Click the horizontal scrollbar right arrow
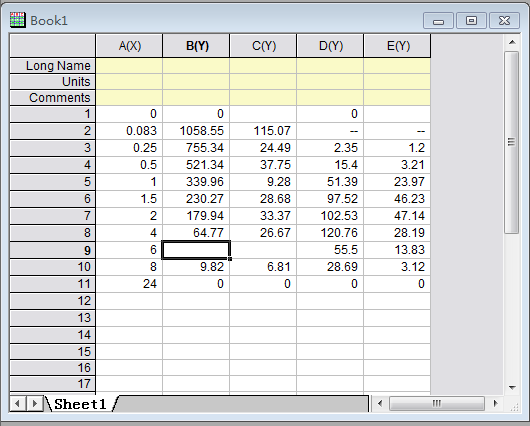Image resolution: width=530 pixels, height=426 pixels. pyautogui.click(x=496, y=403)
